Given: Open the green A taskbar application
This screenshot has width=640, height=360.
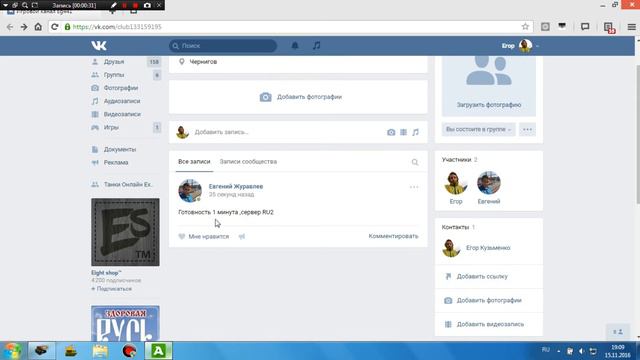Looking at the screenshot, I should (158, 351).
